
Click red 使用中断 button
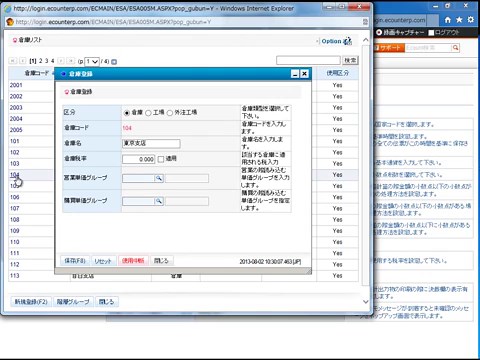(x=133, y=261)
